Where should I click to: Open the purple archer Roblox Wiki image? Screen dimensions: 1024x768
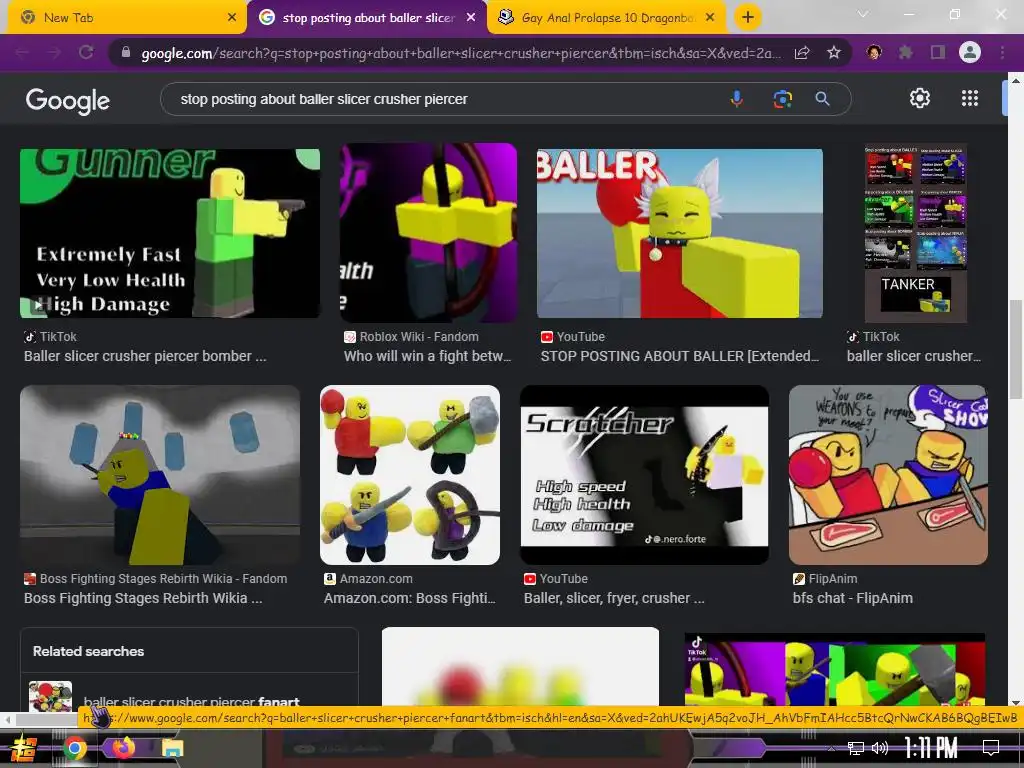point(428,232)
